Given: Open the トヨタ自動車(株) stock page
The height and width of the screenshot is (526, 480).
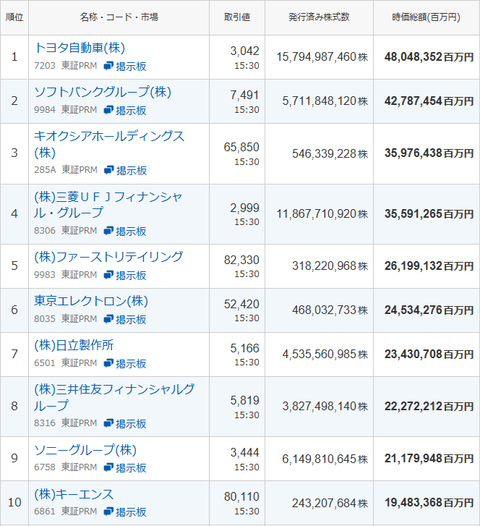Looking at the screenshot, I should point(80,48).
